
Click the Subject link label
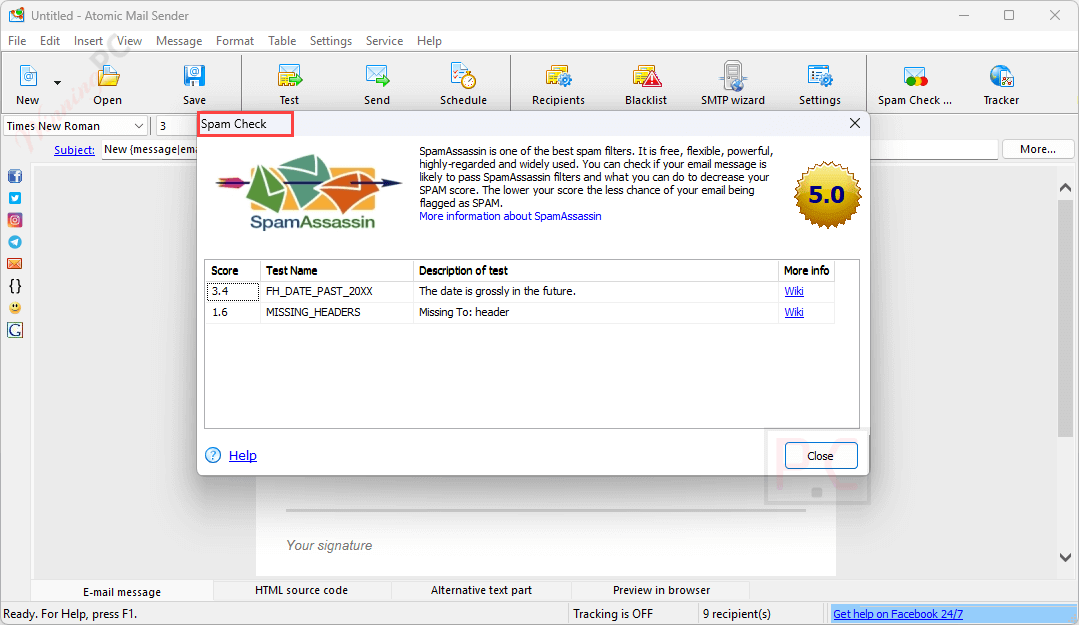pyautogui.click(x=74, y=149)
